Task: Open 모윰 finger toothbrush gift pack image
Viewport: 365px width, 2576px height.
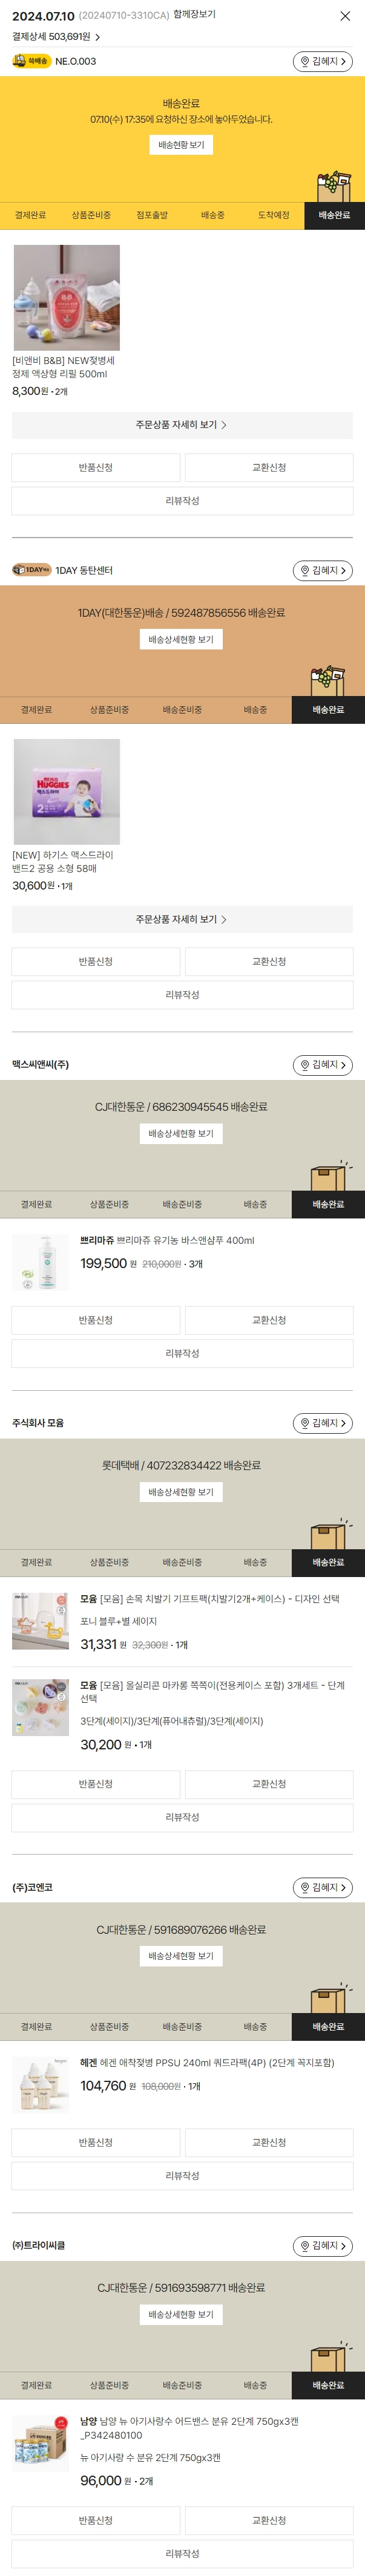Action: (x=41, y=1620)
